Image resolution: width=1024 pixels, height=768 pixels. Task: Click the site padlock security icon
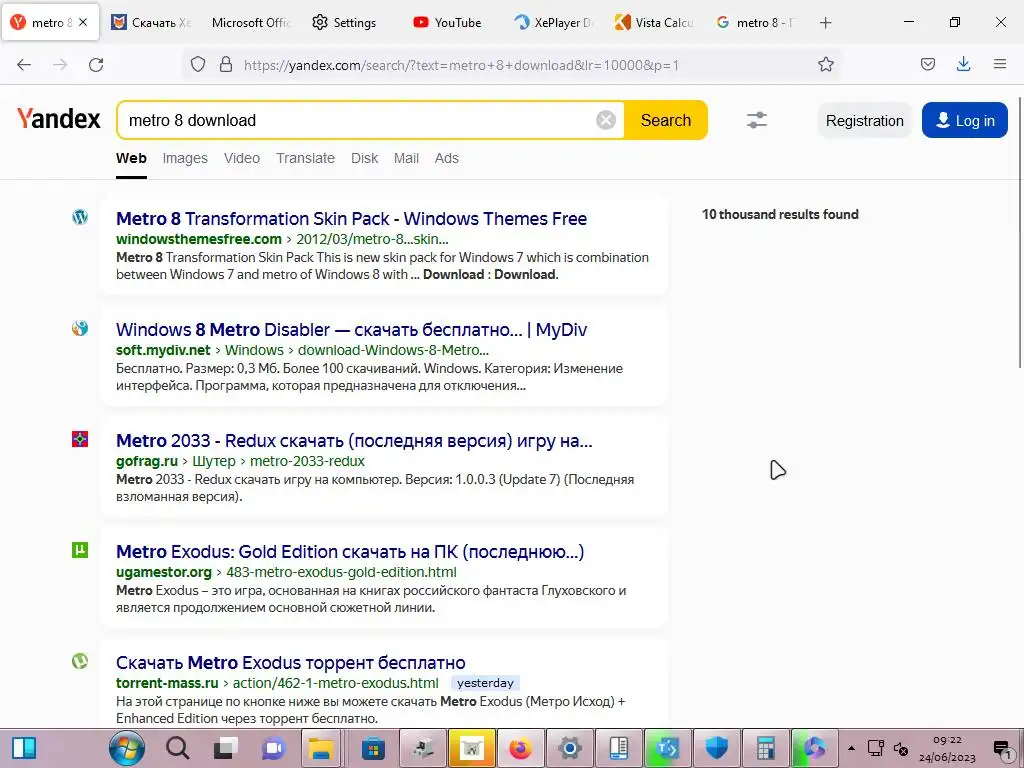click(226, 64)
